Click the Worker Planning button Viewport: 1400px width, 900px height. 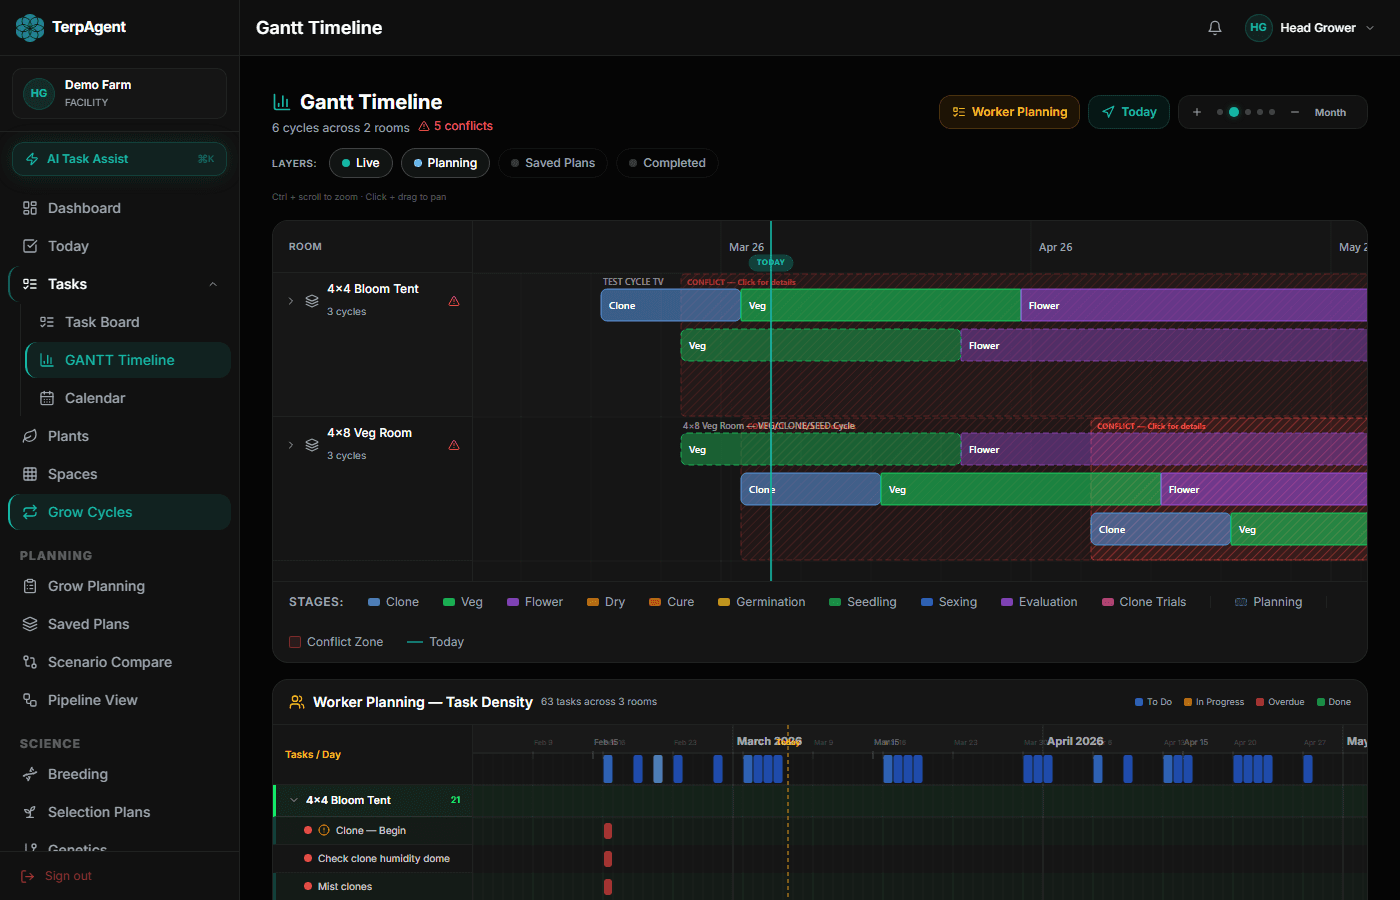(x=1009, y=112)
